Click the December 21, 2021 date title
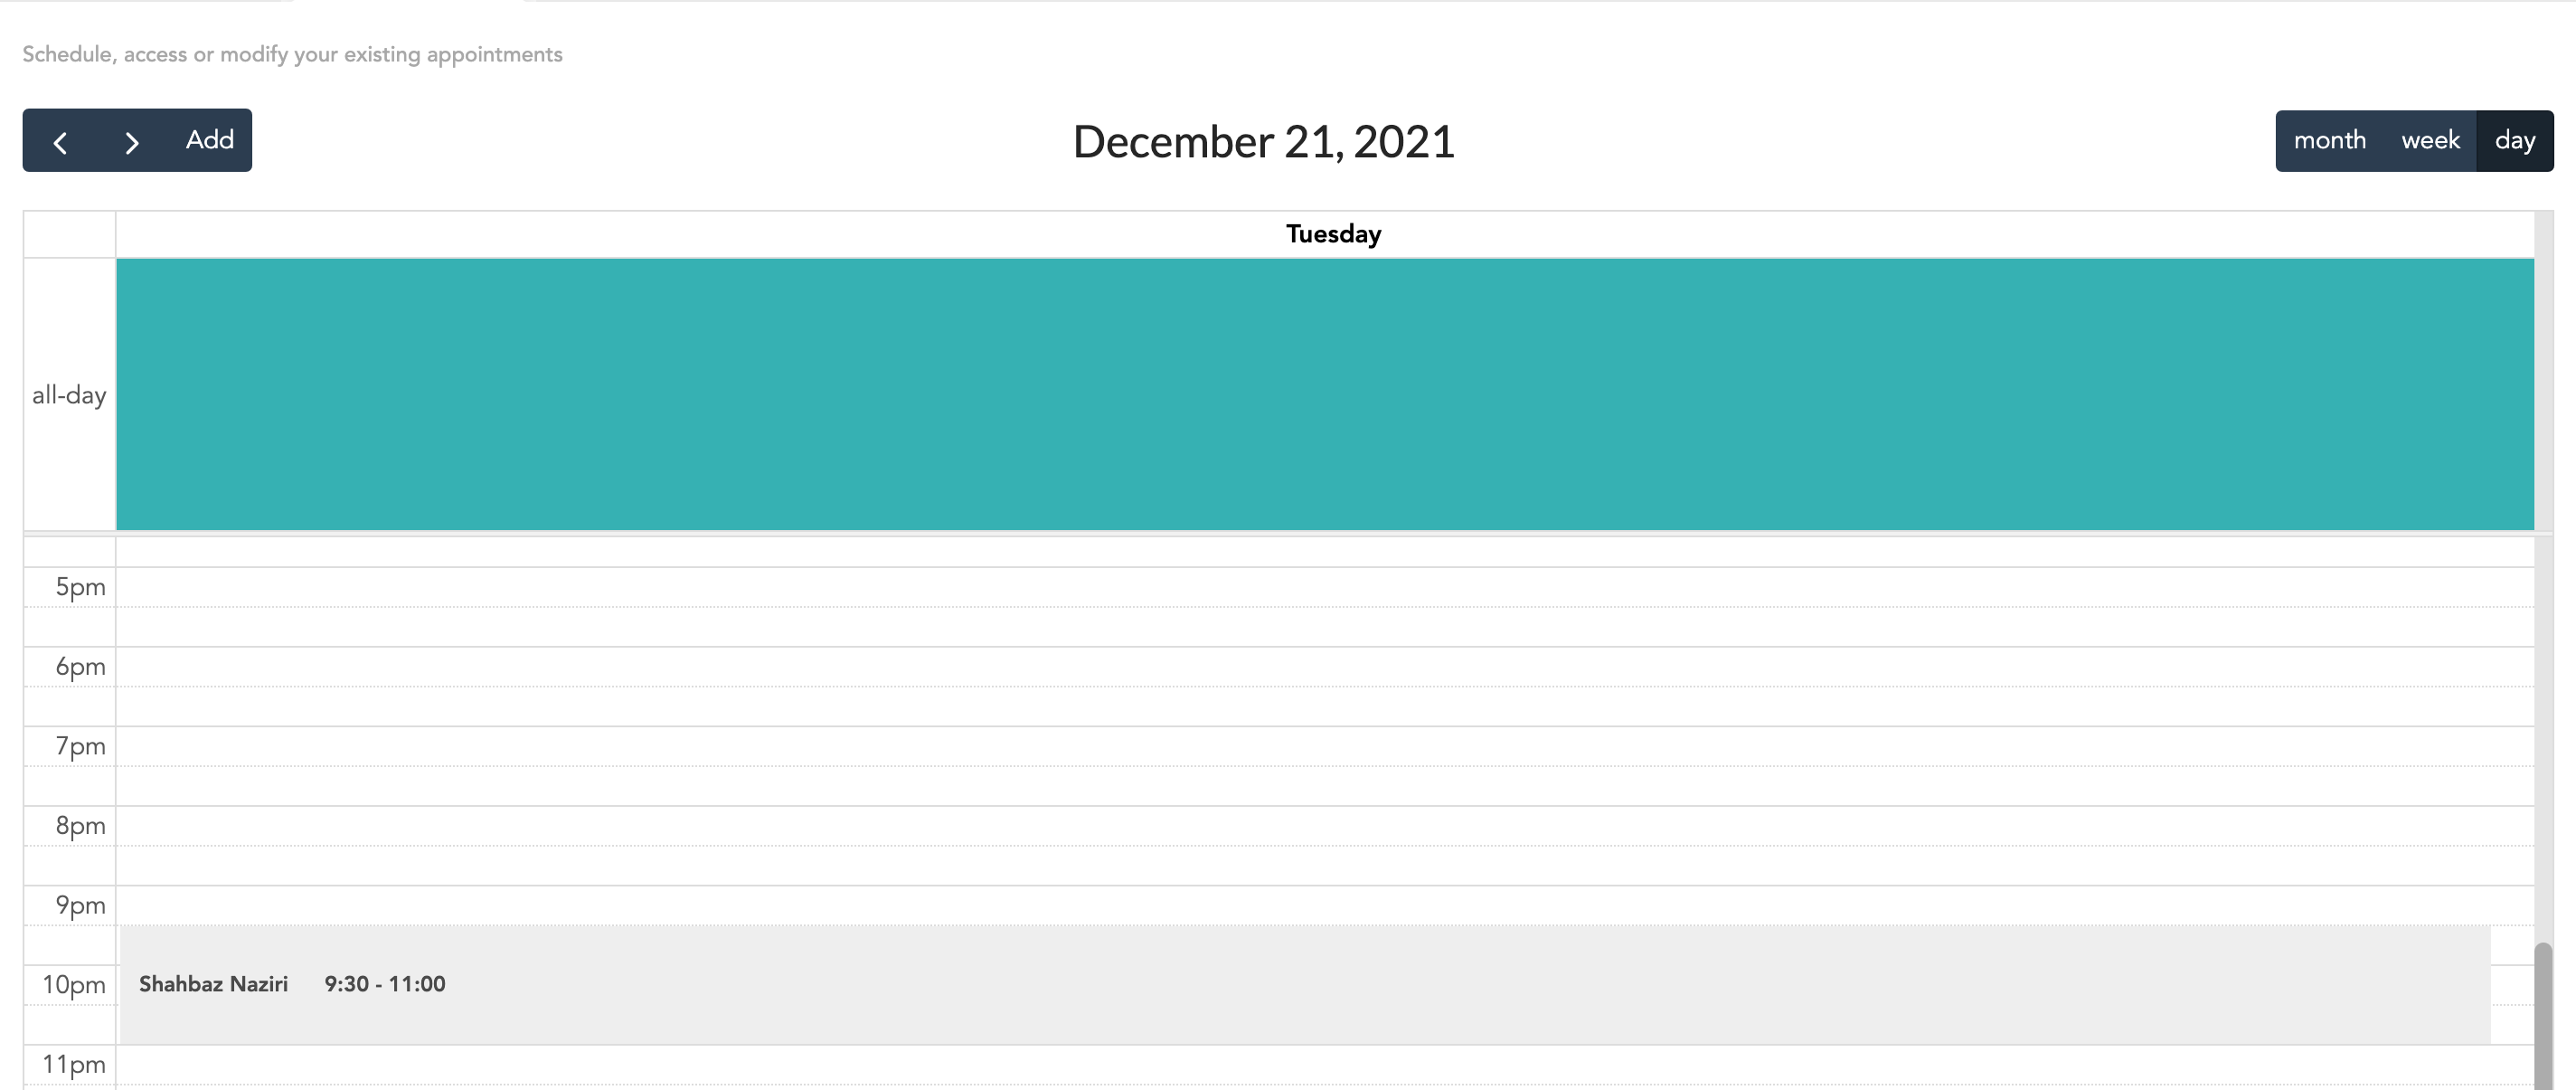This screenshot has height=1090, width=2576. point(1263,142)
